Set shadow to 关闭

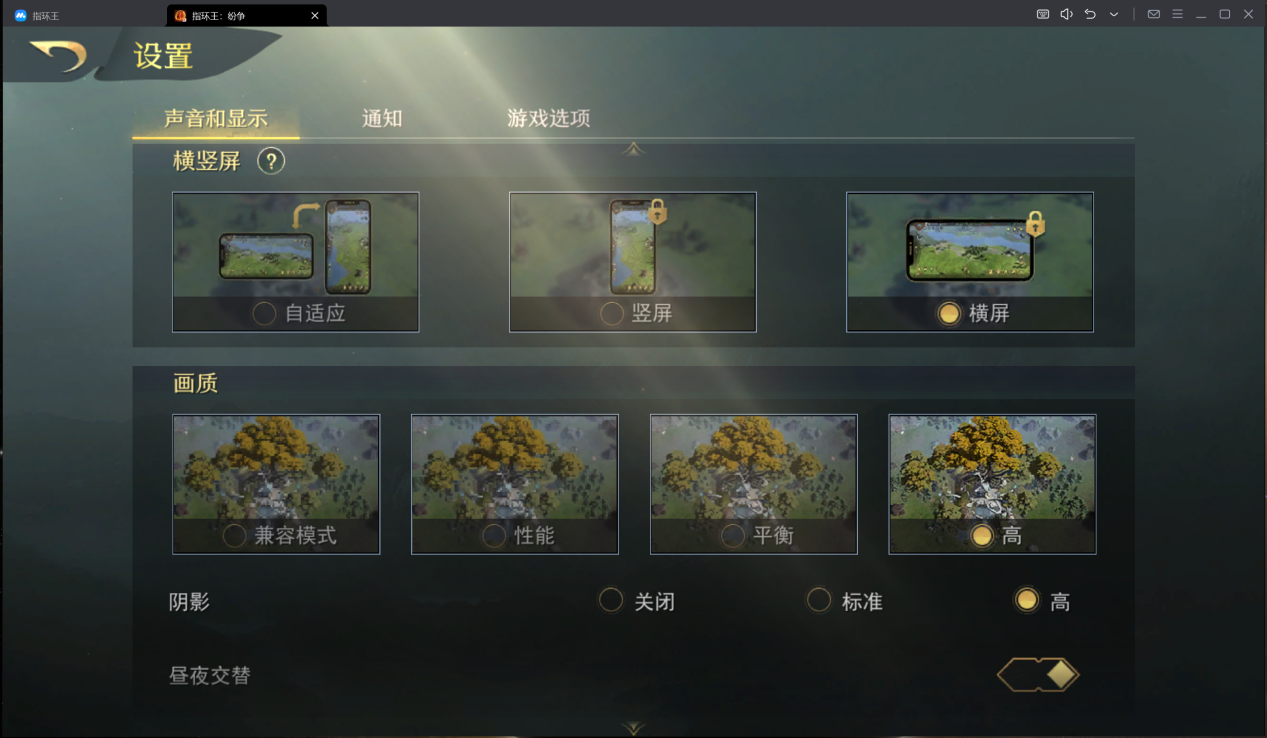(x=637, y=601)
